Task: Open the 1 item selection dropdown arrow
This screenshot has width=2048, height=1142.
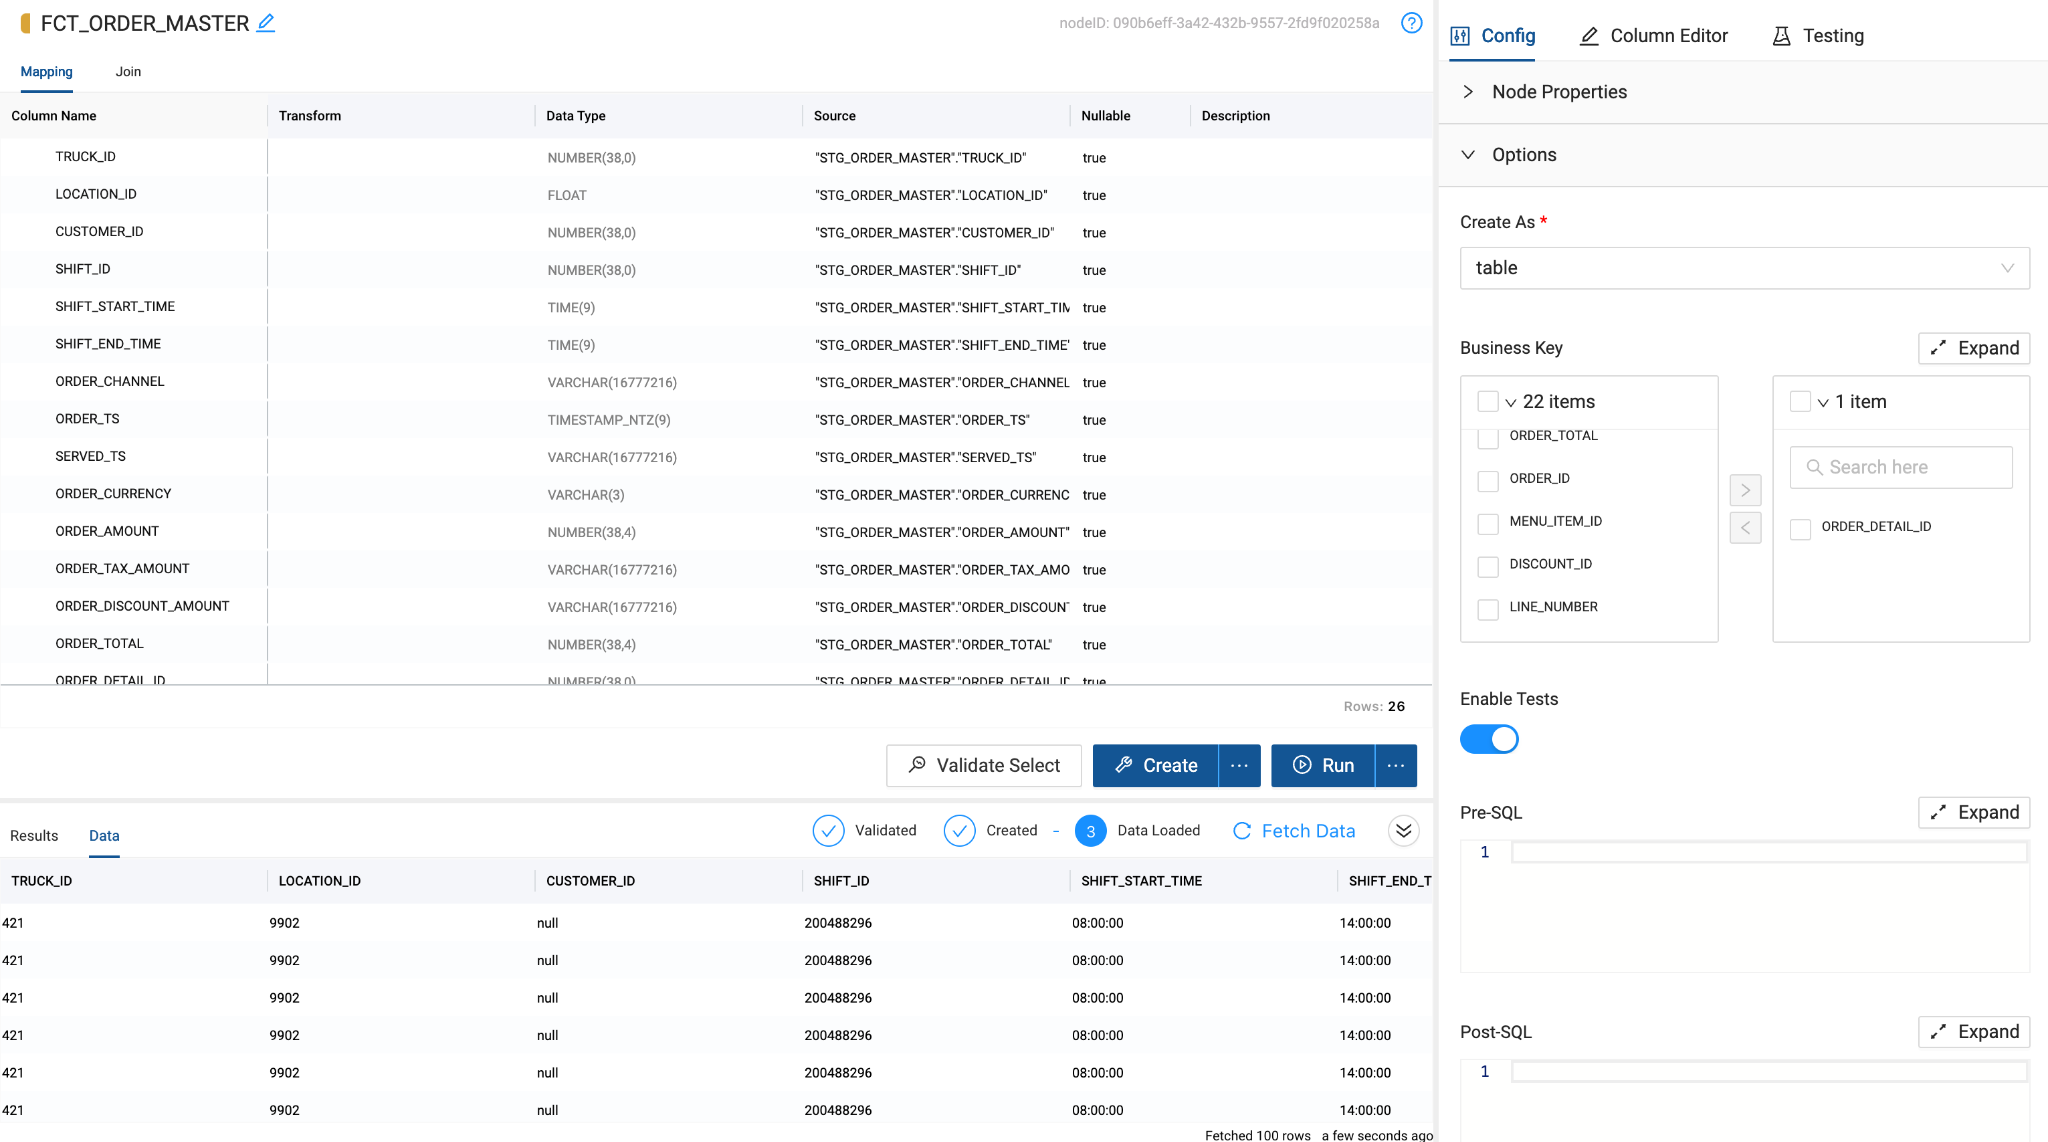Action: [x=1823, y=403]
